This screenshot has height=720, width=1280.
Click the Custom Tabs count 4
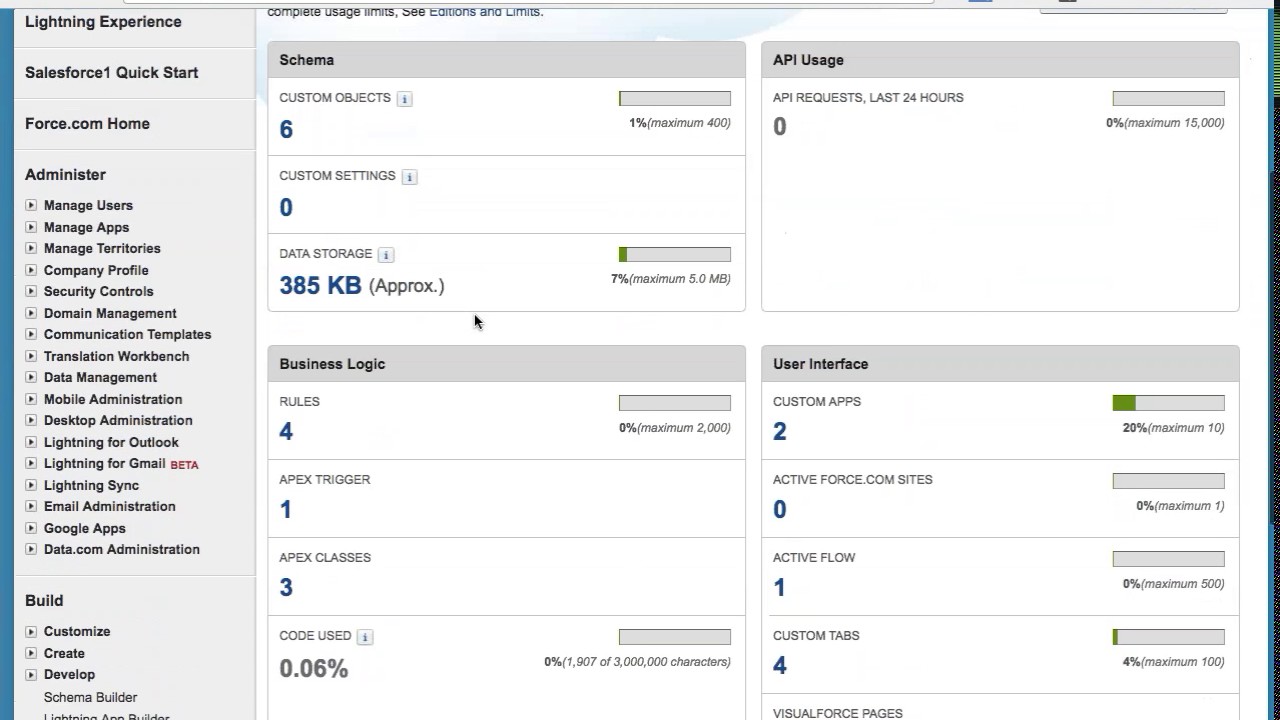point(780,666)
